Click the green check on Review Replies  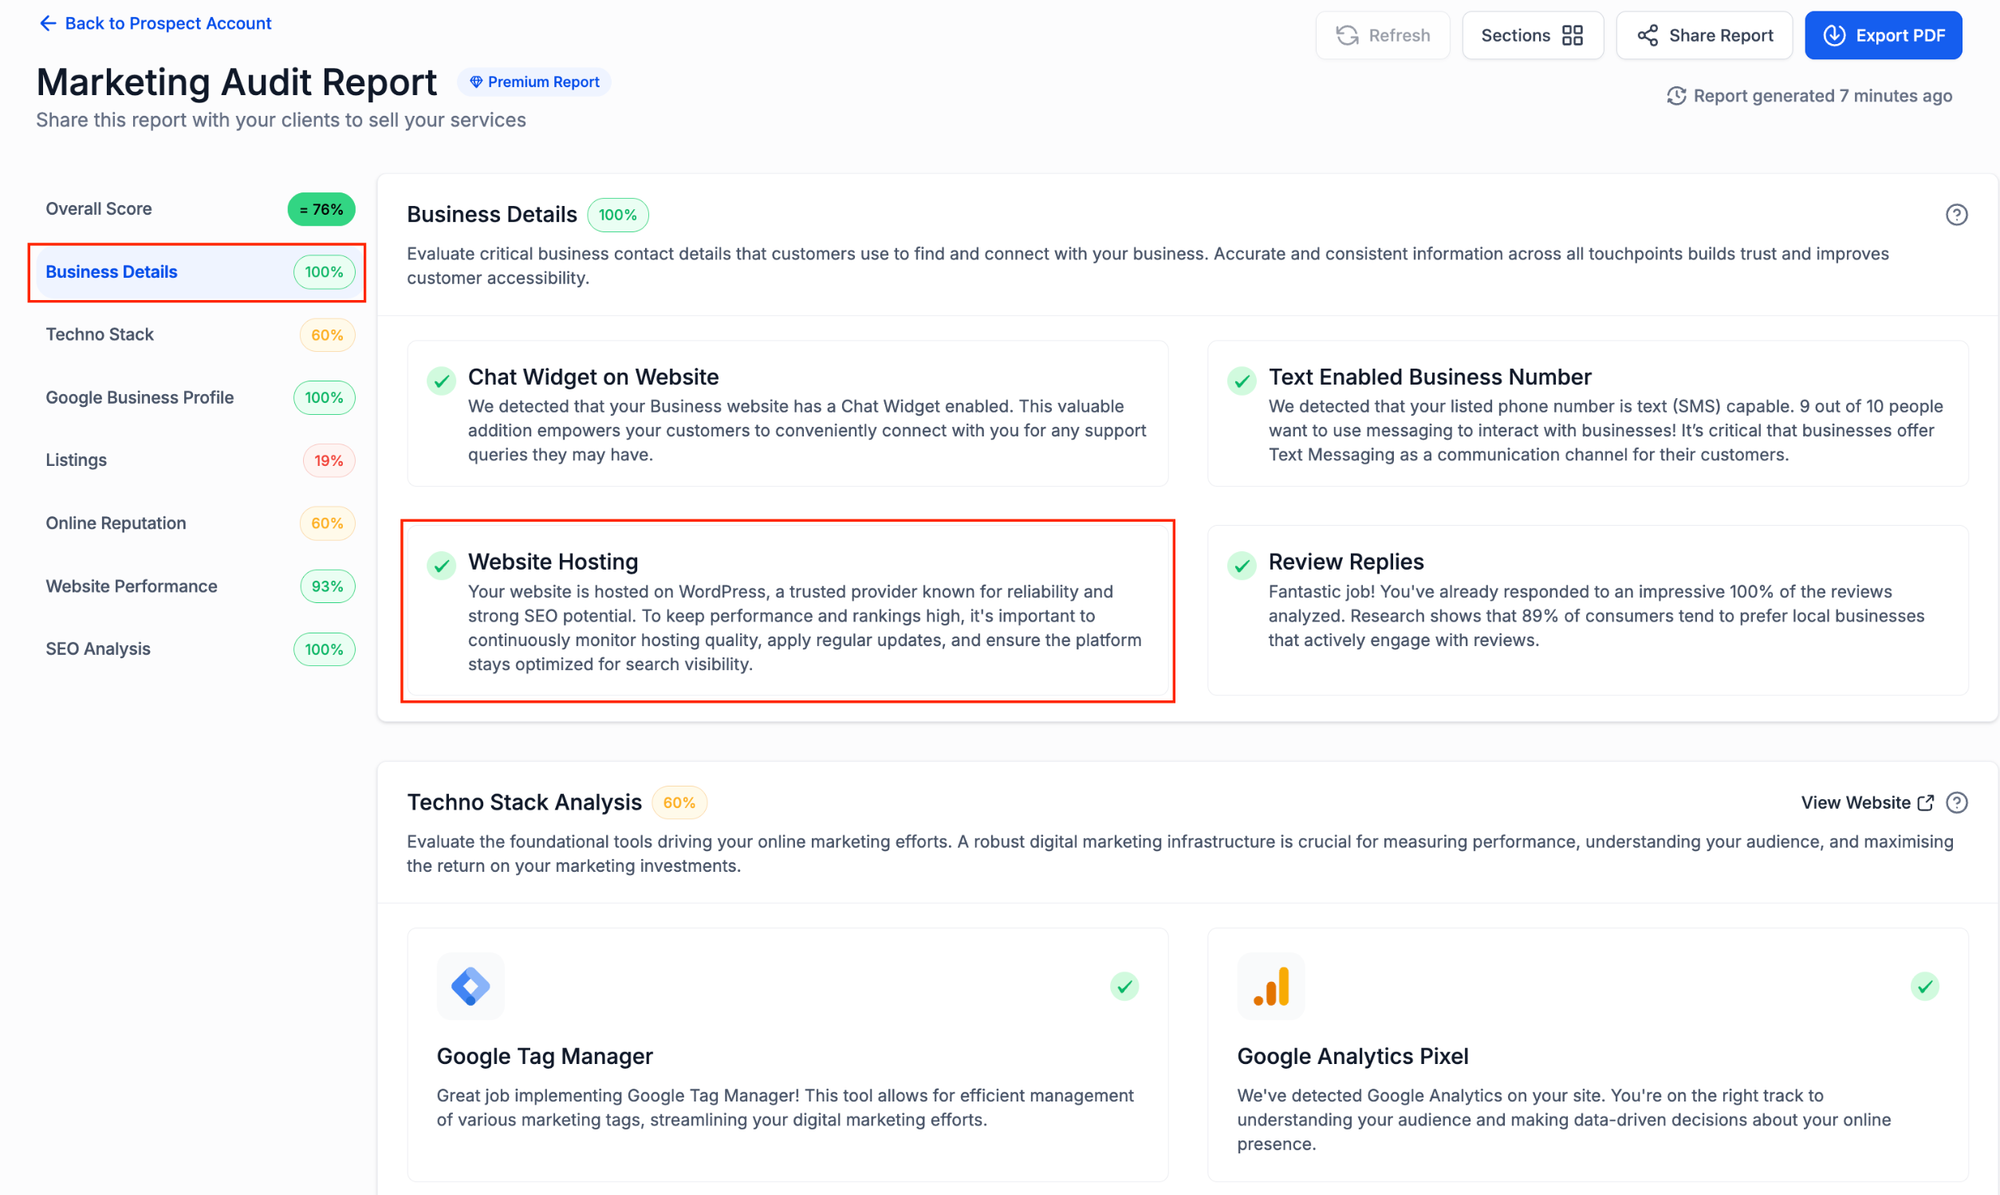(1241, 566)
